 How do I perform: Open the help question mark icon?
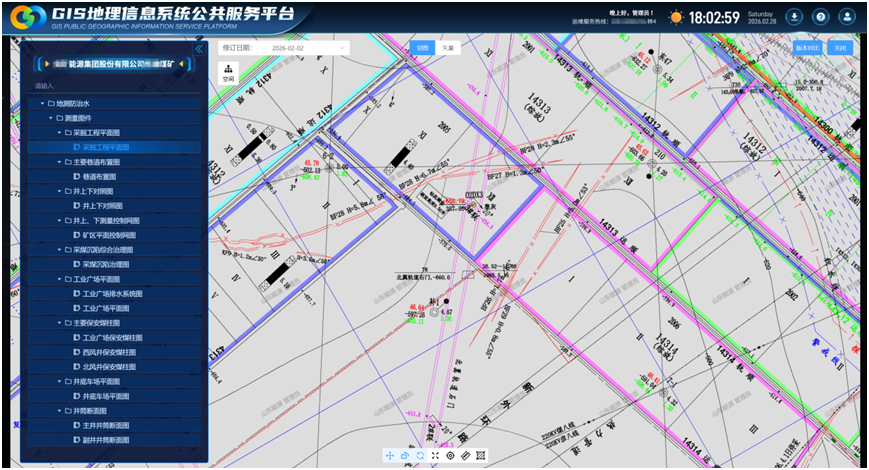(x=820, y=17)
